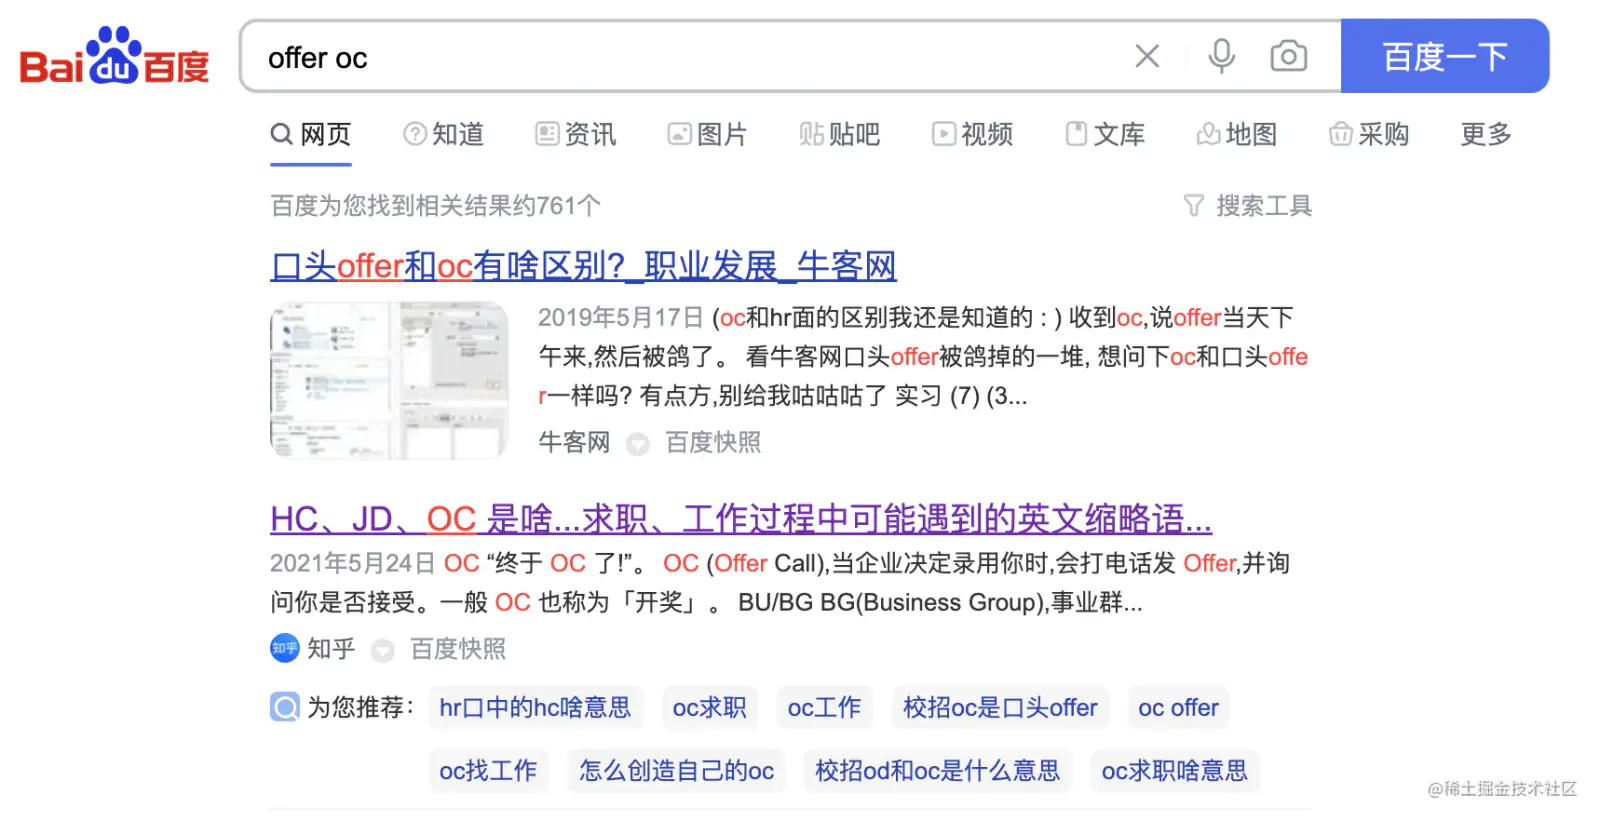Go to the 采购 tab

[x=1368, y=134]
